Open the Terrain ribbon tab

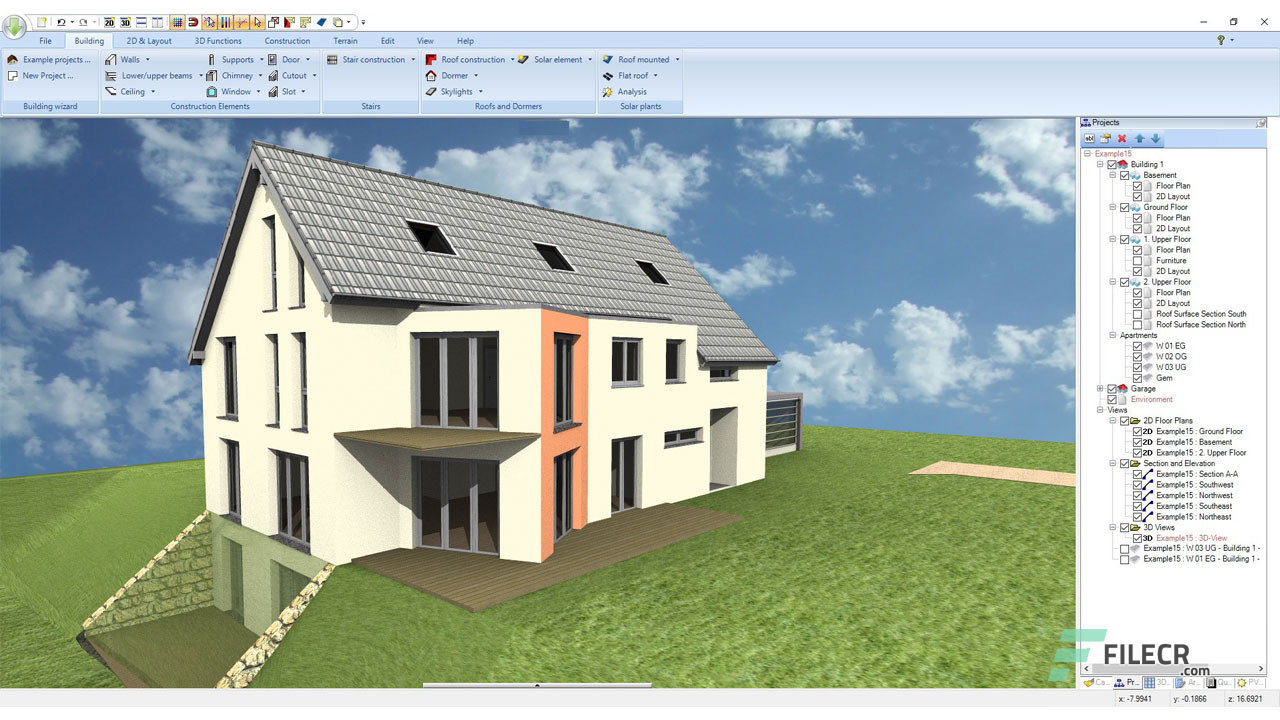pyautogui.click(x=345, y=41)
